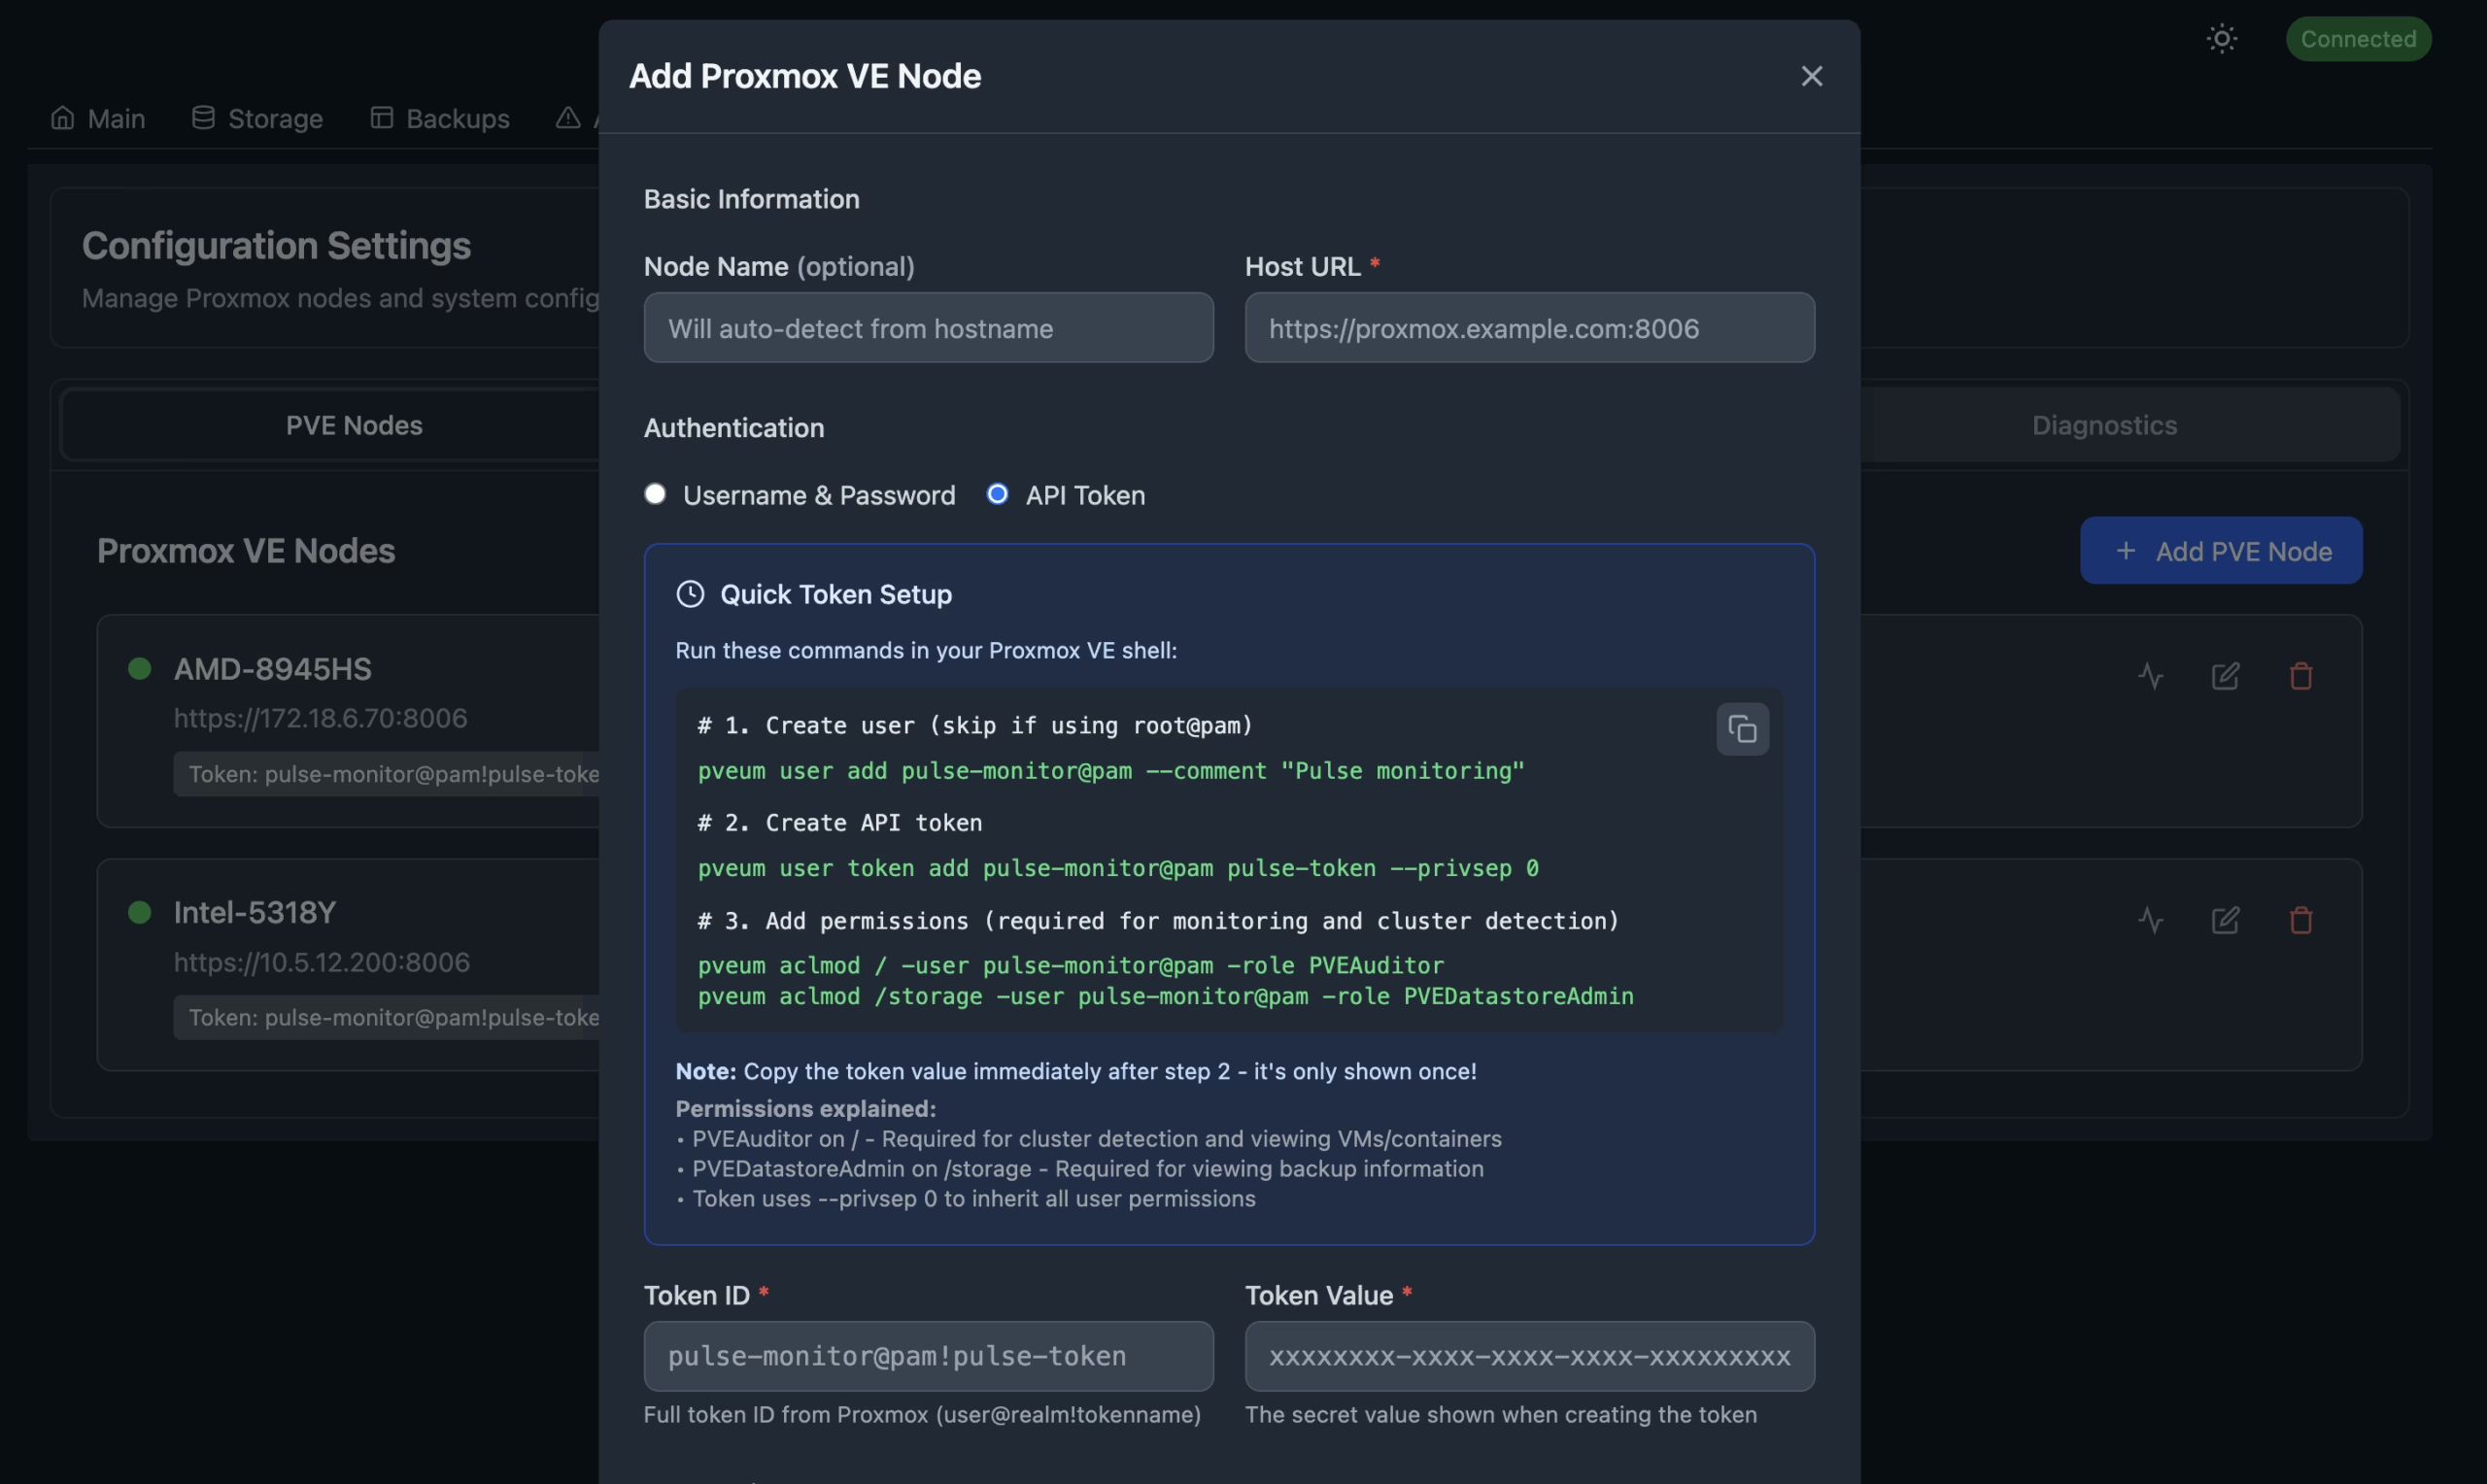Click the pveum user token add command
This screenshot has width=2487, height=1484.
1118,868
